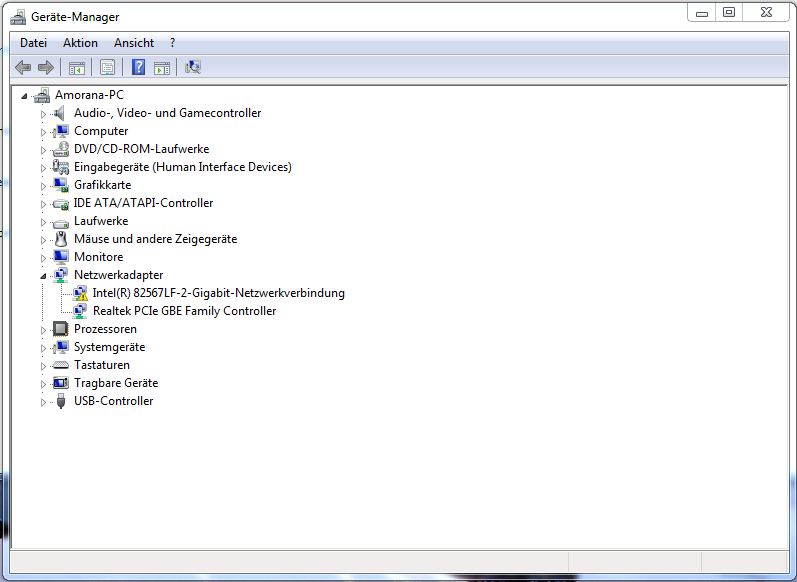Expand Audio-, Video- und Gamecontroller node

point(43,114)
